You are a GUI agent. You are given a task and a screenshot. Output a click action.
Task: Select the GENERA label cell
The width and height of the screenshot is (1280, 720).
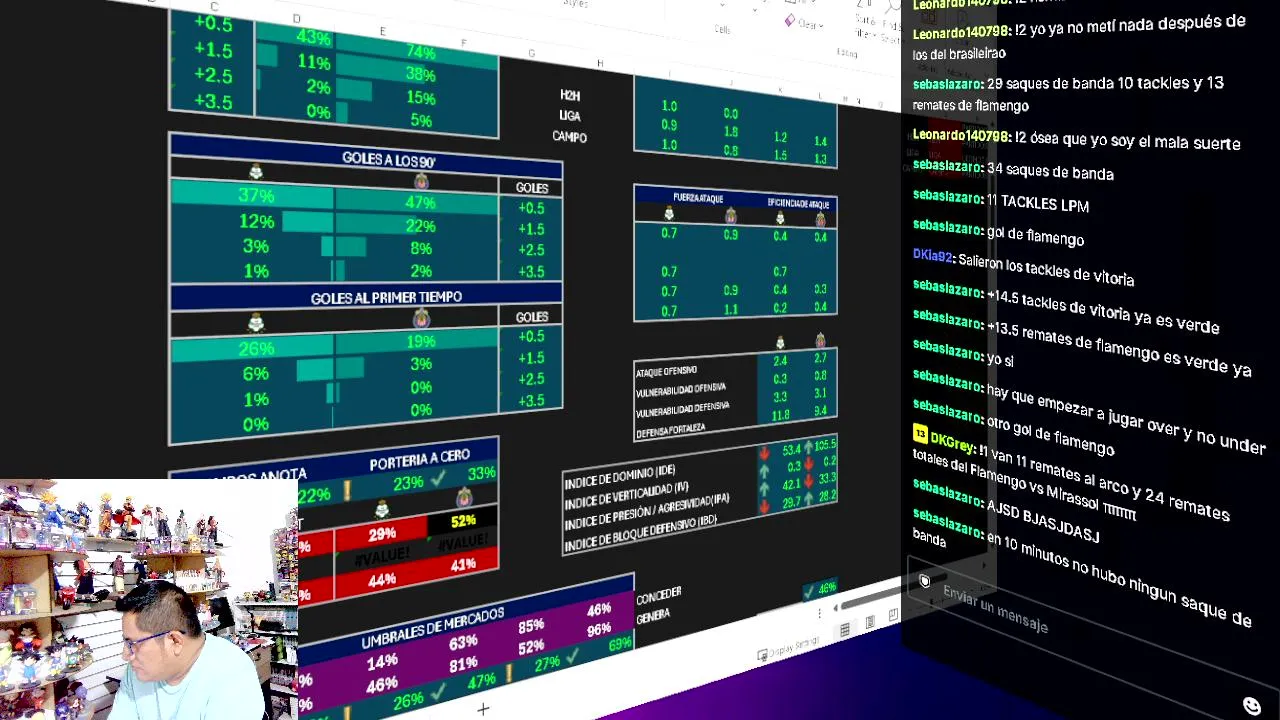[653, 617]
